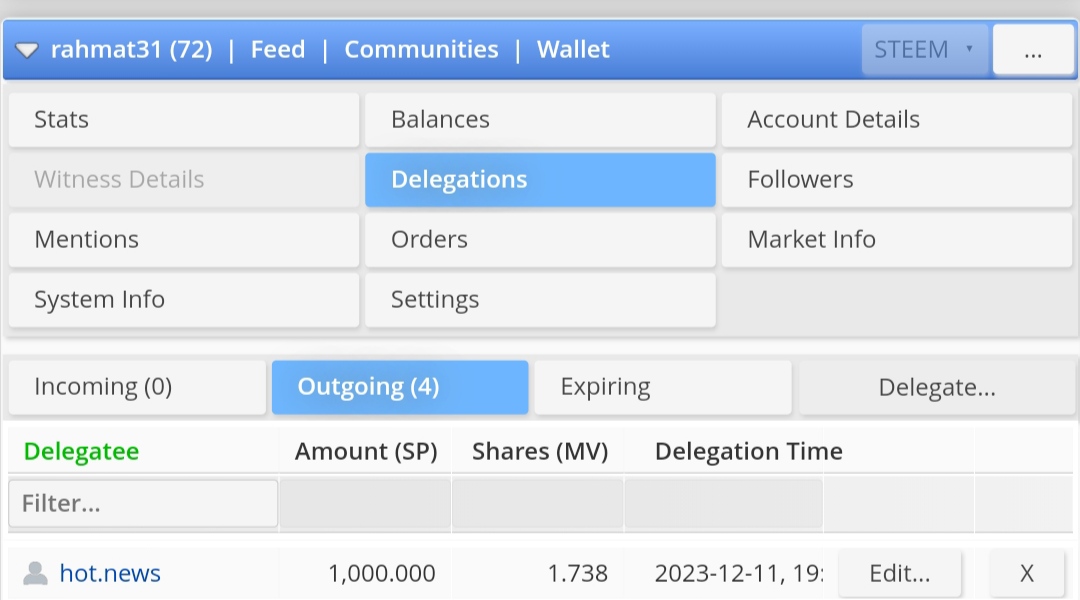Show Expiring delegations
Viewport: 1080px width, 600px height.
[x=662, y=387]
